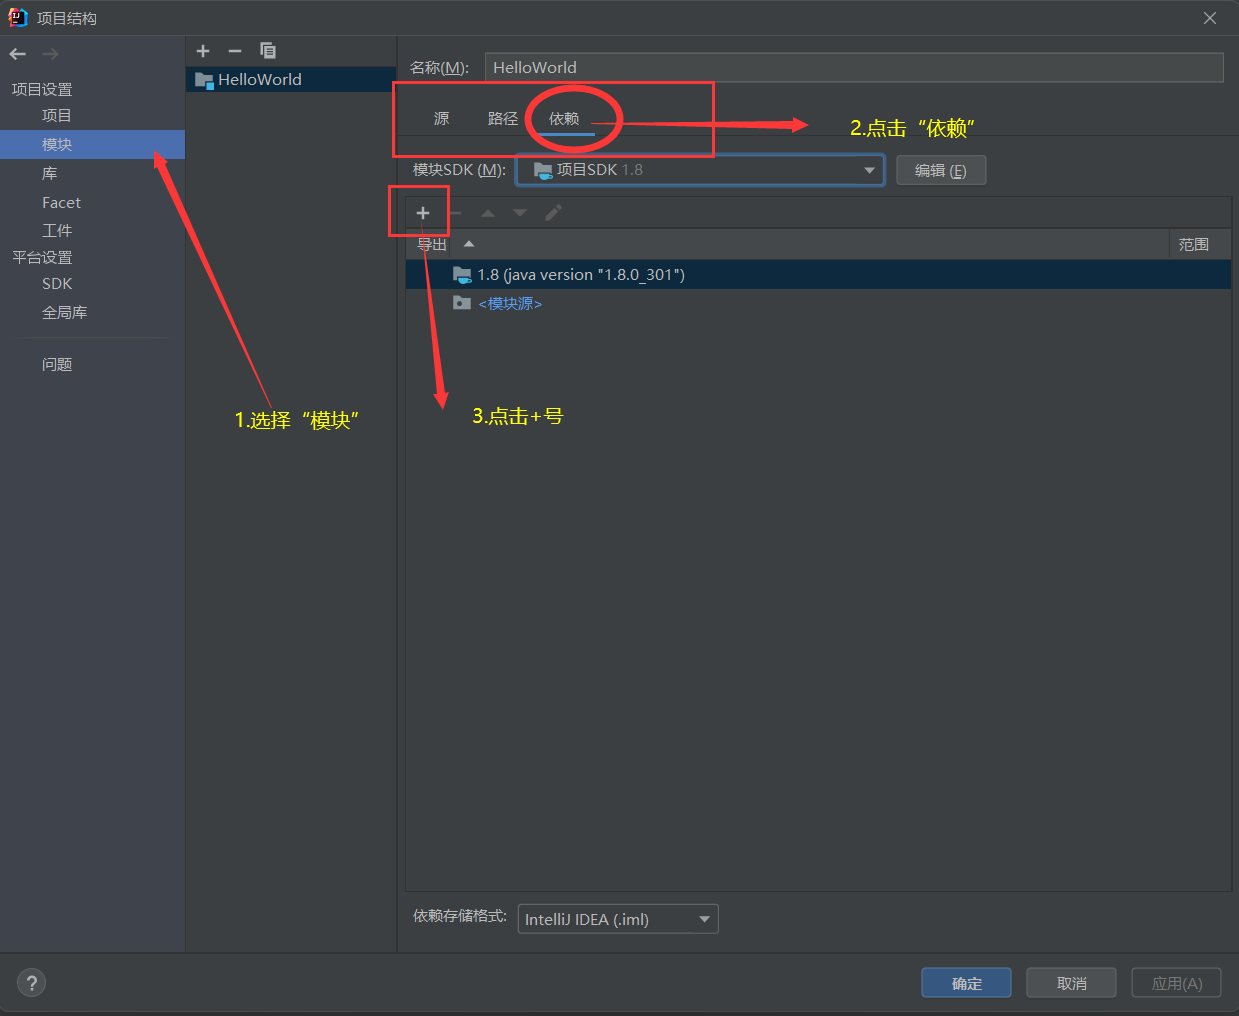1239x1016 pixels.
Task: Close the Project Structure dialog
Action: click(x=1210, y=18)
